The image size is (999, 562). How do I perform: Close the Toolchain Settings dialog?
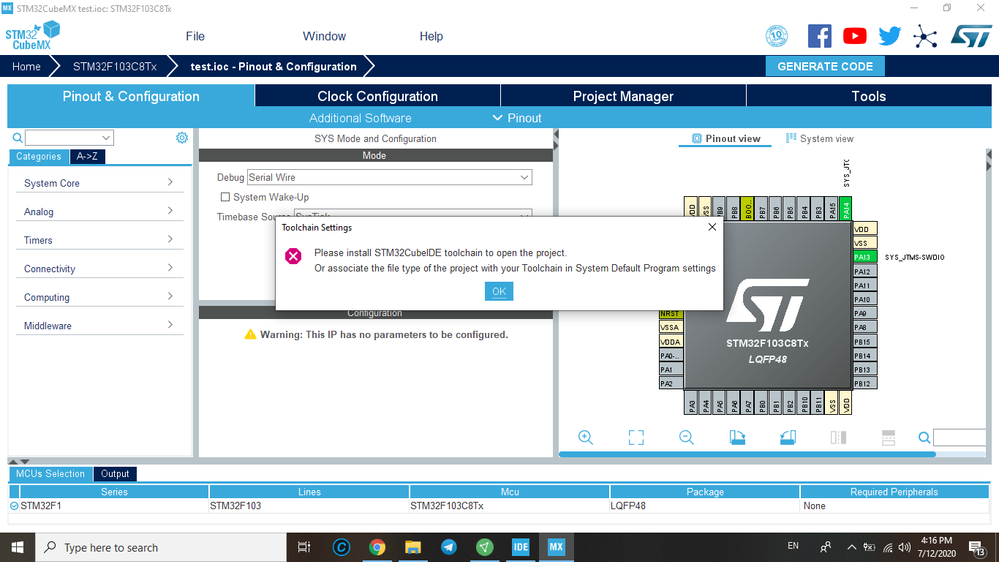(712, 227)
